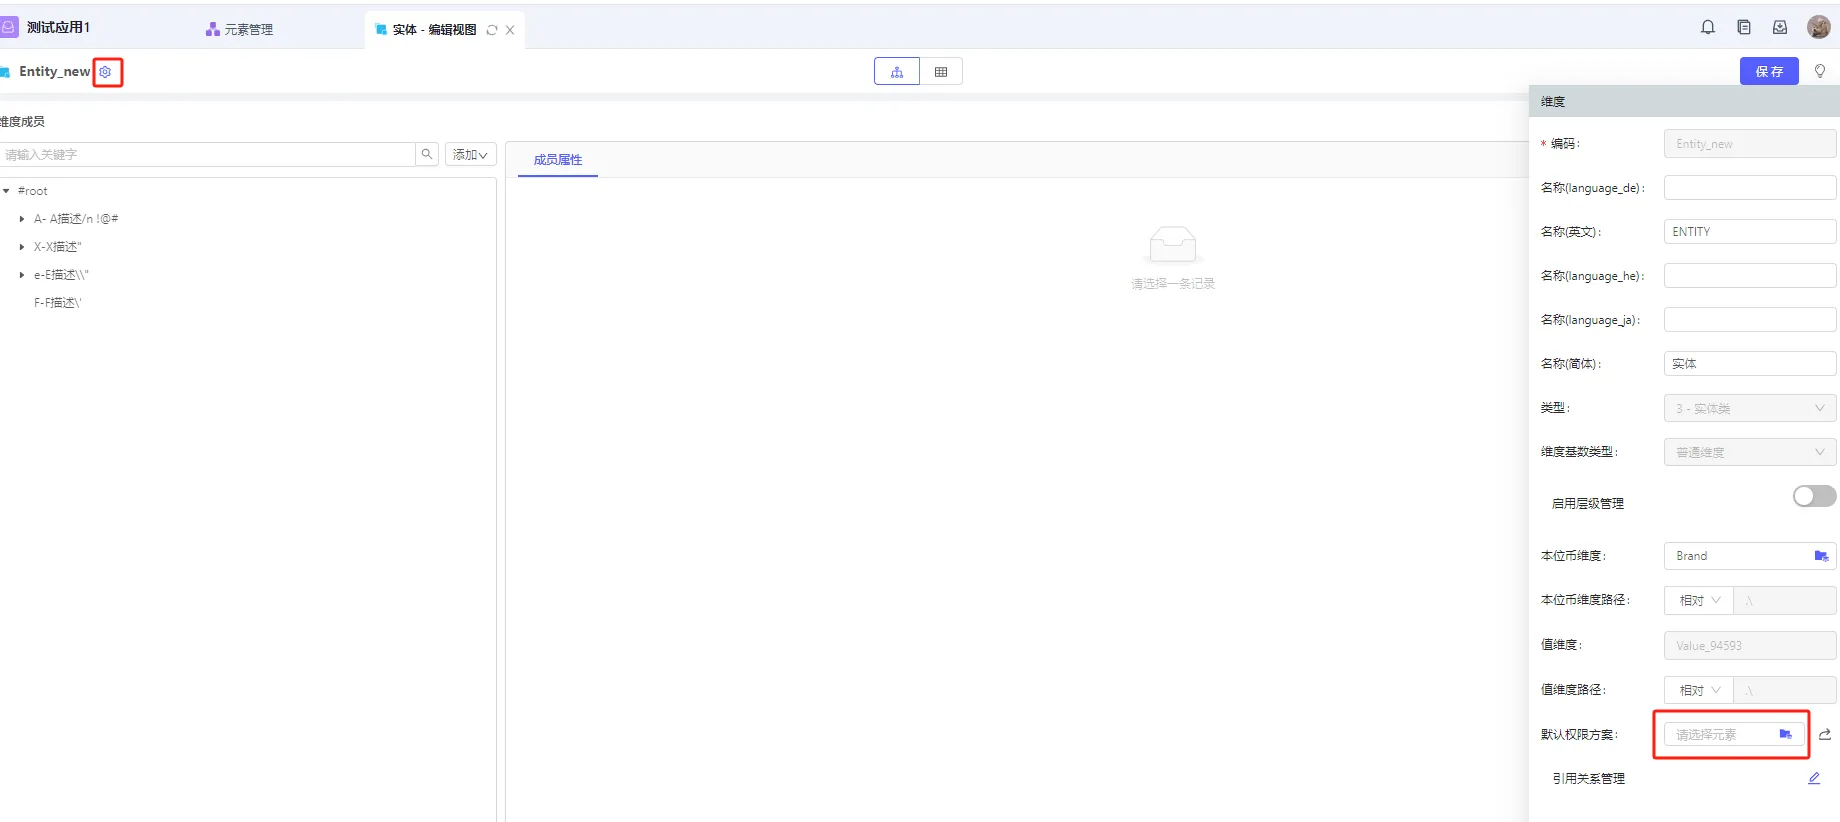The image size is (1840, 822).
Task: Toggle 启用层级管理 switch
Action: click(1814, 496)
